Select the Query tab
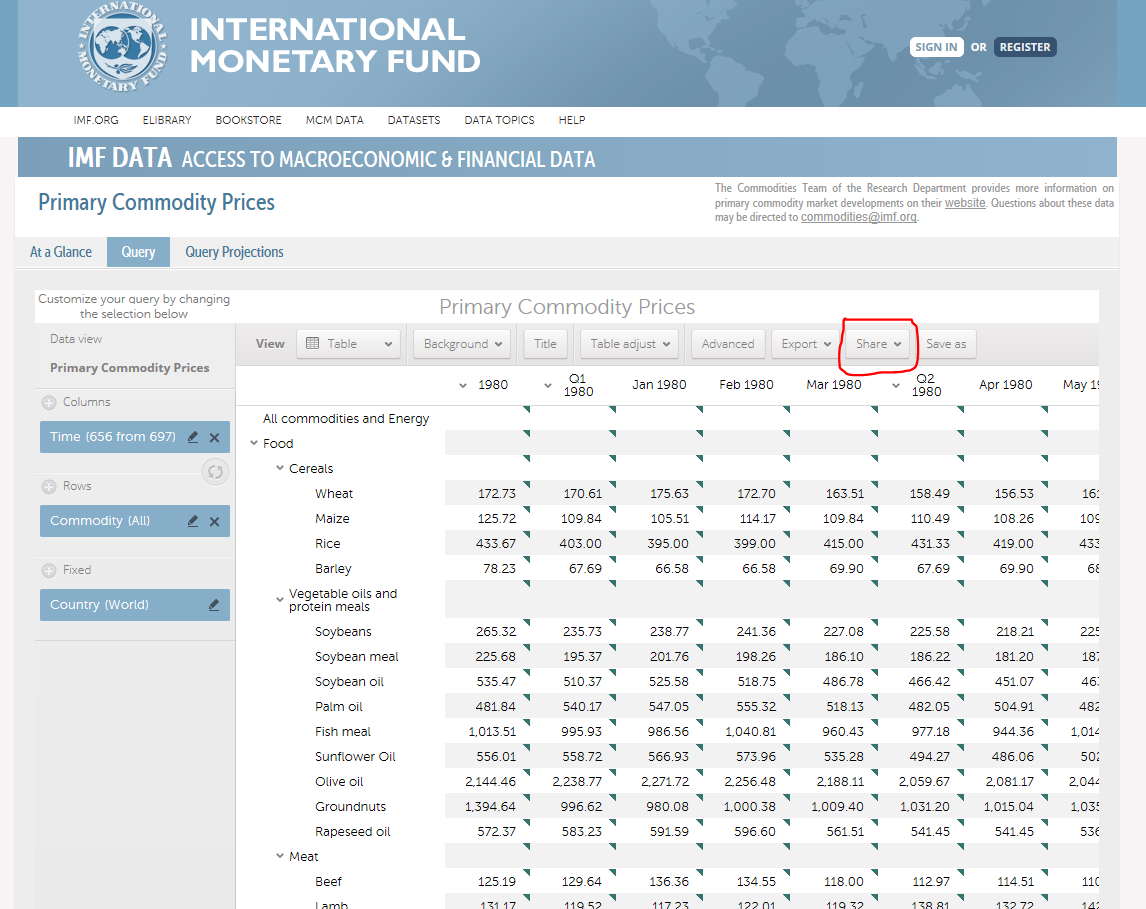1146x909 pixels. 138,252
